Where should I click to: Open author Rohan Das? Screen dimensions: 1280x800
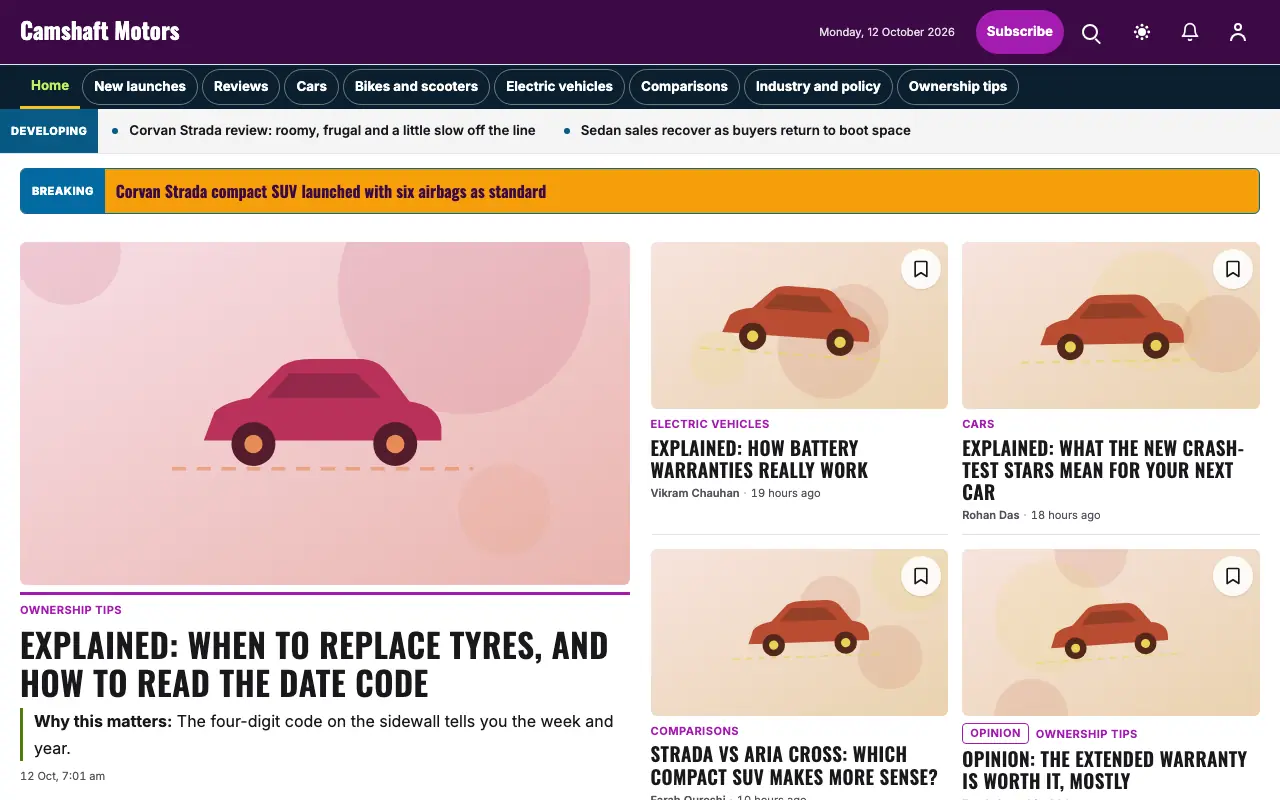[x=991, y=515]
